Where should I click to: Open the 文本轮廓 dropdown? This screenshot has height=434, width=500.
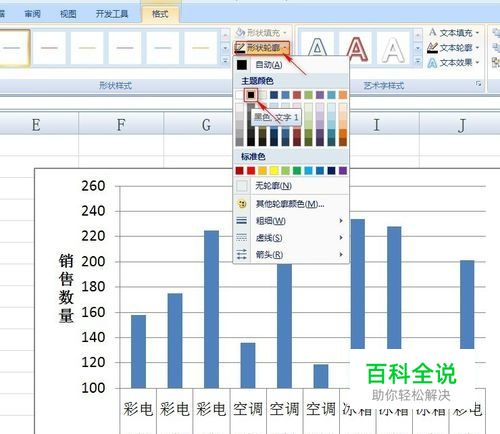pyautogui.click(x=454, y=48)
